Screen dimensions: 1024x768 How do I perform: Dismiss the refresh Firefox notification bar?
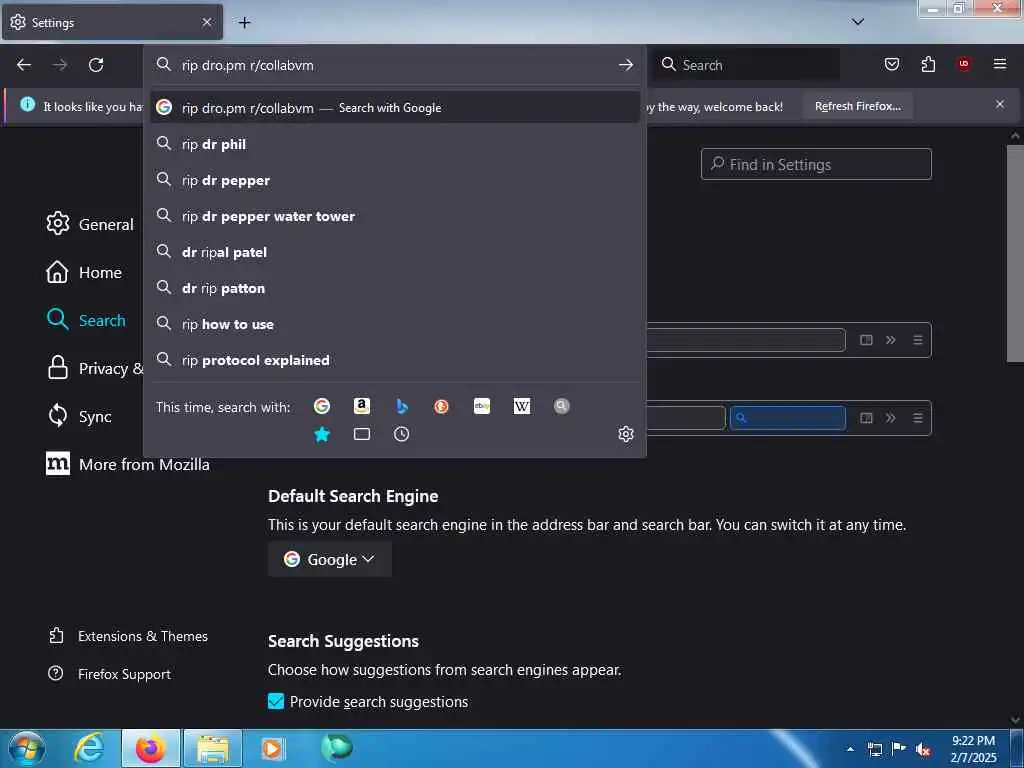[1000, 104]
